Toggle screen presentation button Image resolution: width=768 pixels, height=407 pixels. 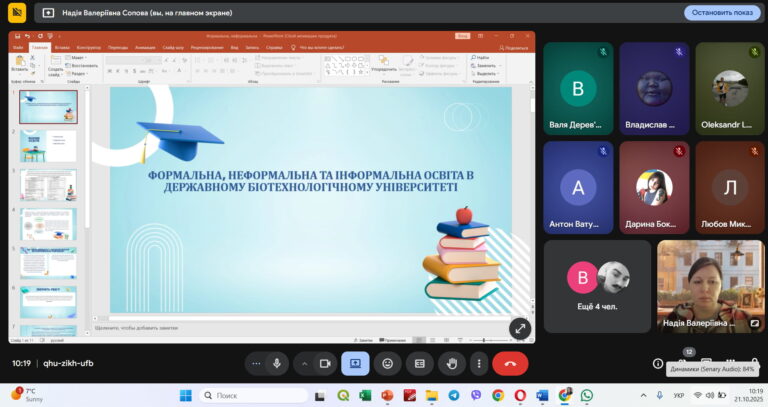[x=355, y=363]
